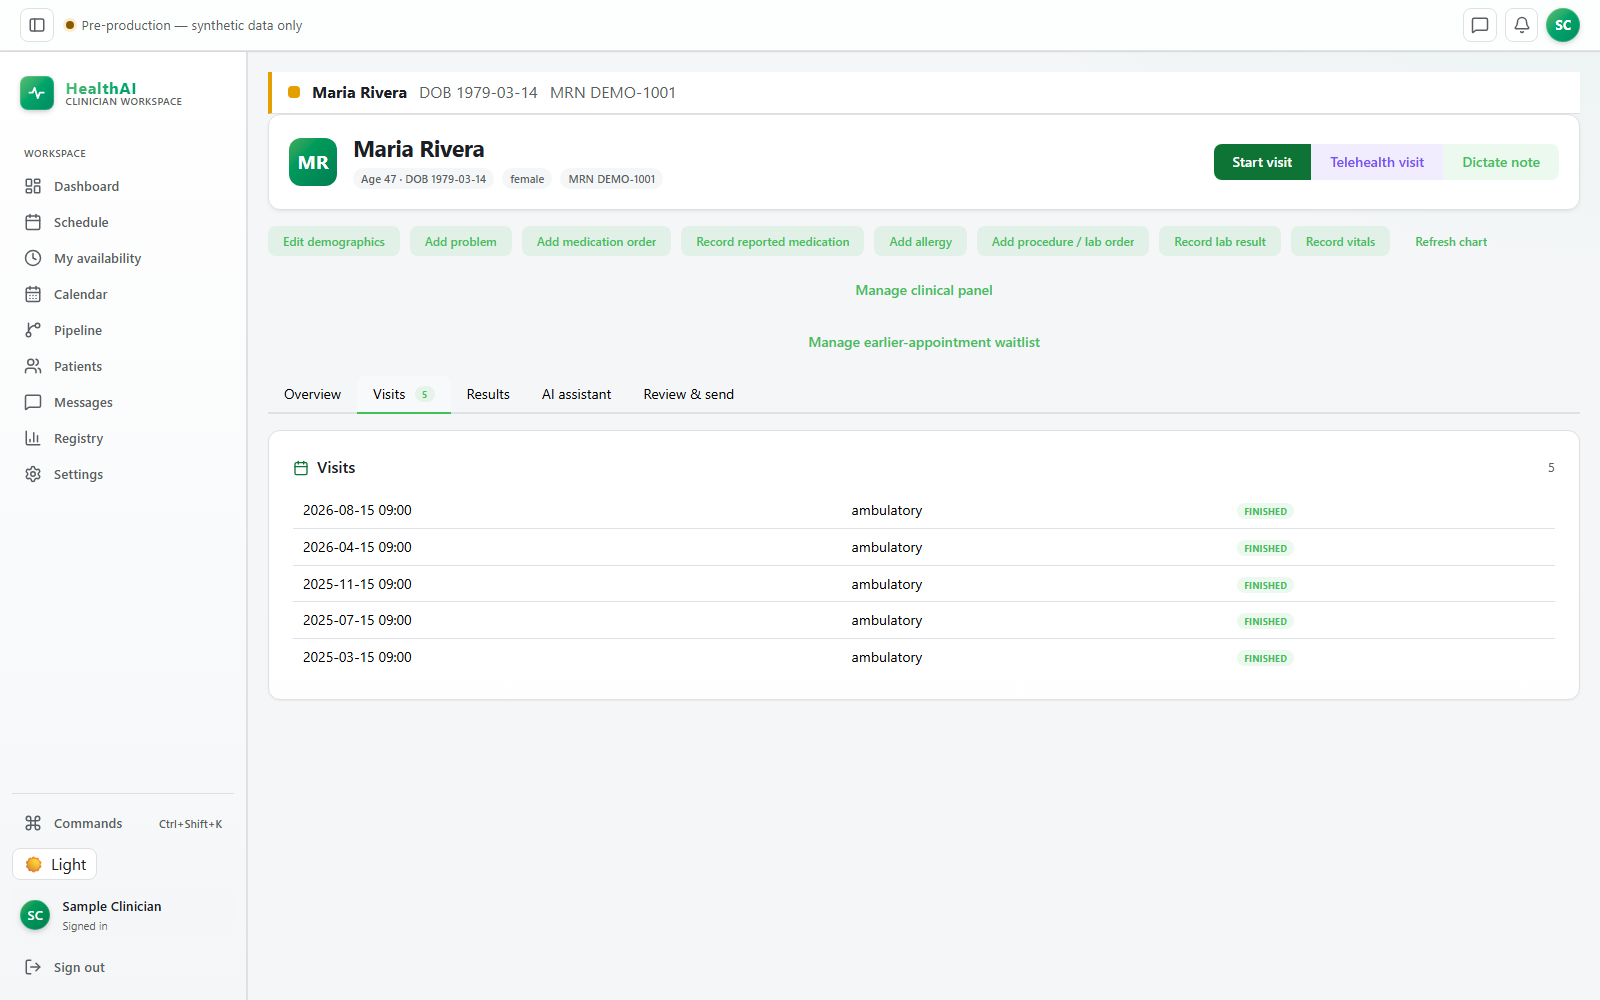This screenshot has height=1000, width=1600.
Task: Open the chat messages icon in top bar
Action: 1480,25
